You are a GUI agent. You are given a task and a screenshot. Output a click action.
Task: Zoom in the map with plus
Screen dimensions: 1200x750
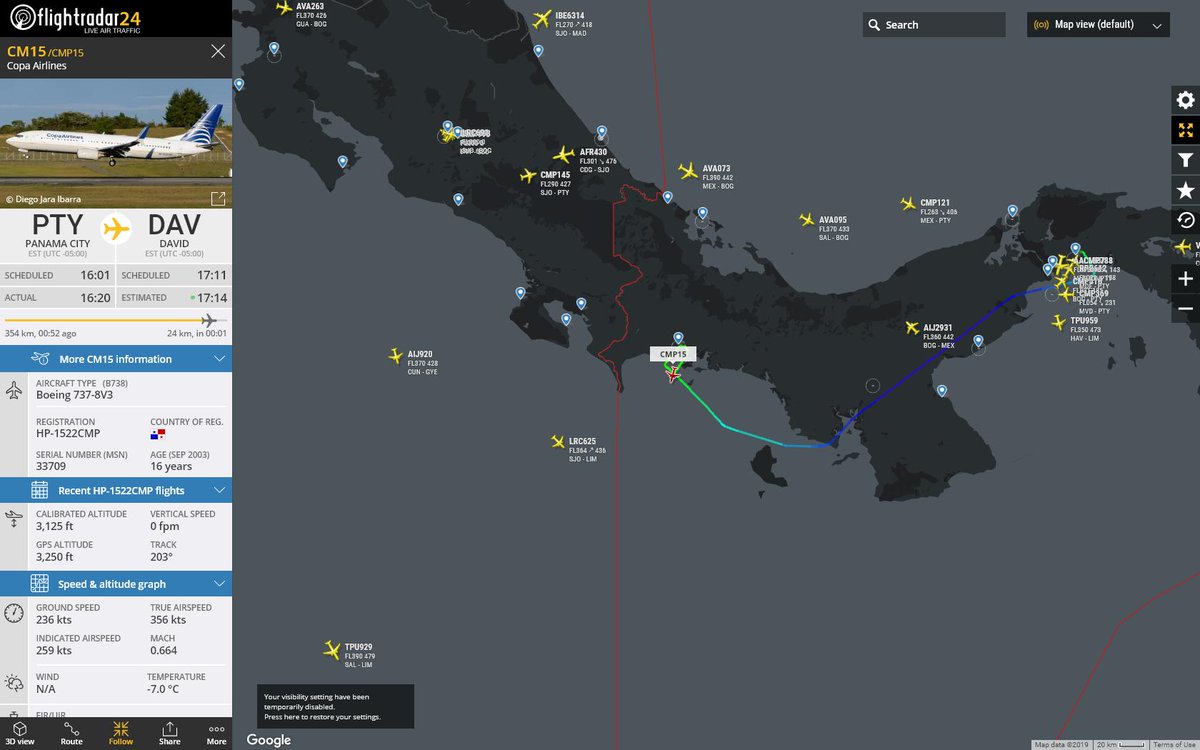click(x=1185, y=279)
